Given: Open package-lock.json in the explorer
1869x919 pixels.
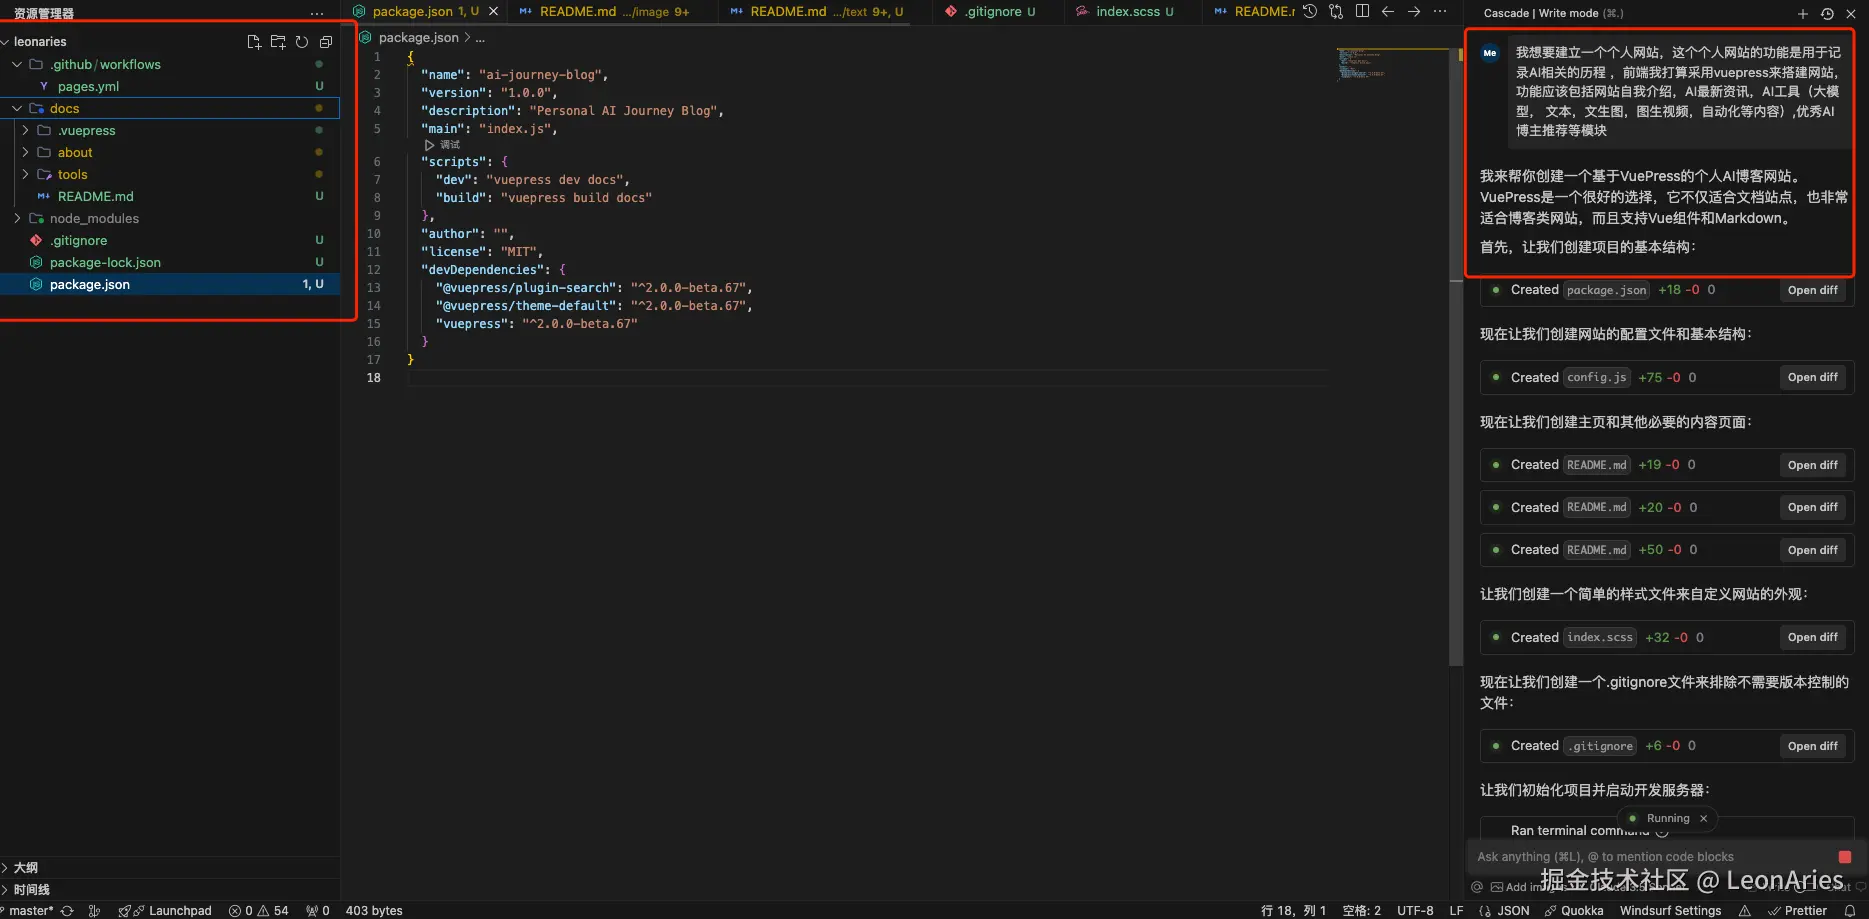Looking at the screenshot, I should pyautogui.click(x=105, y=262).
